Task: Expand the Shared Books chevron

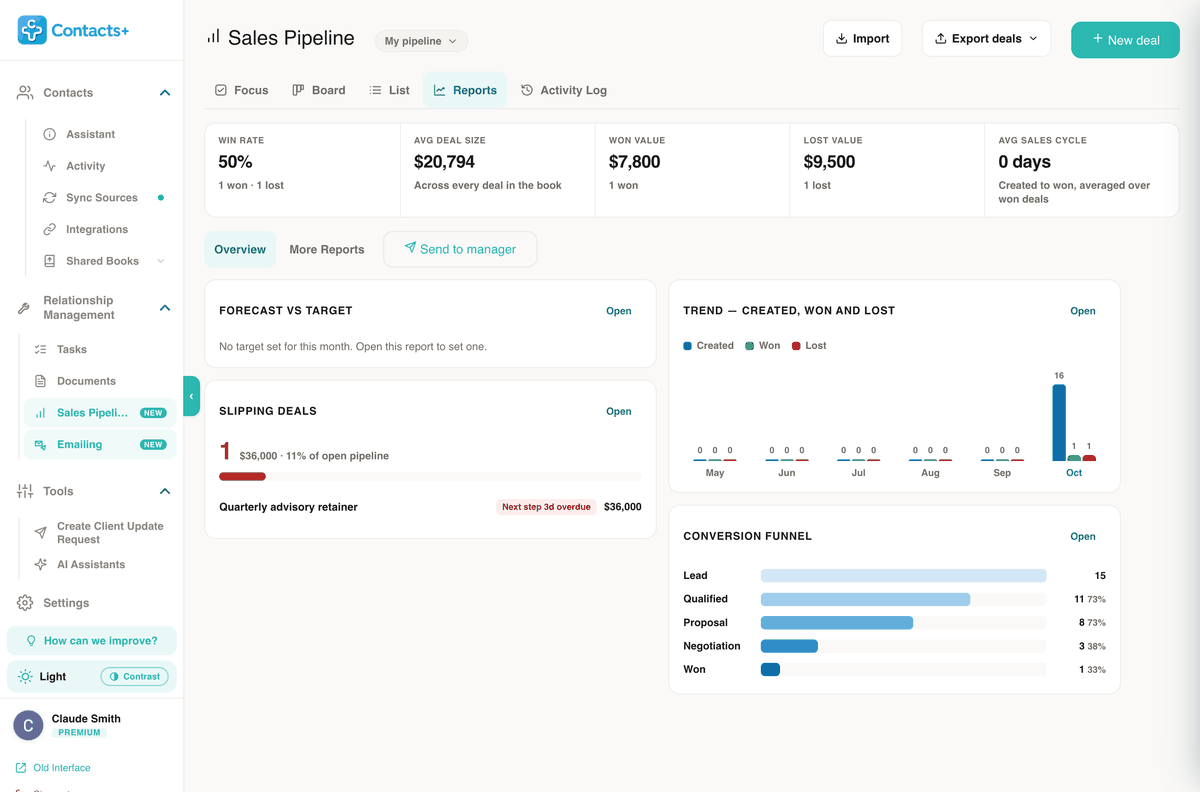Action: pyautogui.click(x=161, y=261)
